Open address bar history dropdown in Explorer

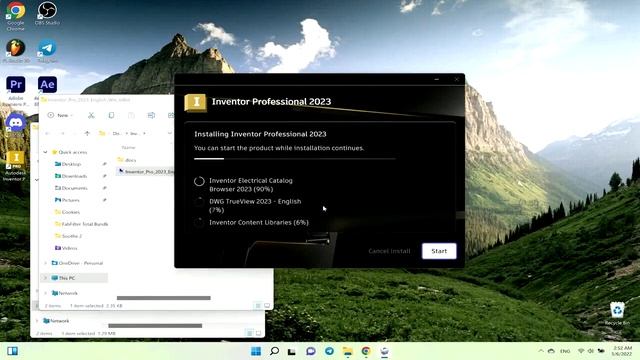[169, 133]
